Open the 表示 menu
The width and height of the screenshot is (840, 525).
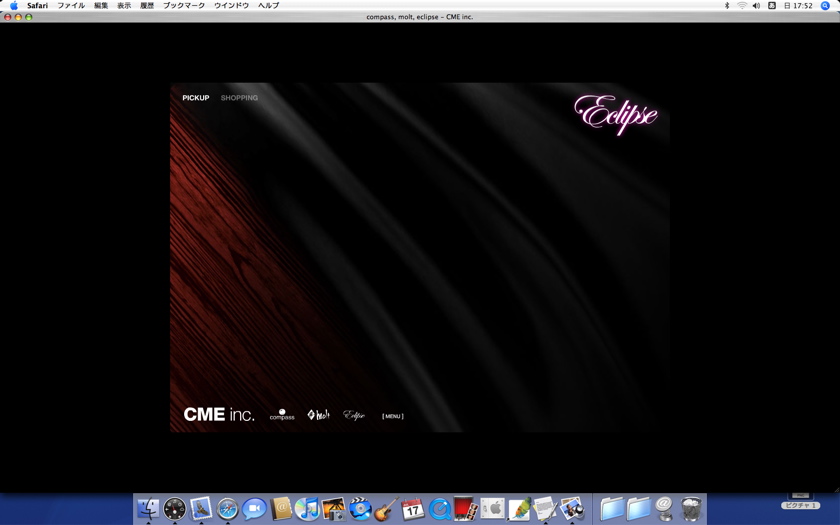124,5
